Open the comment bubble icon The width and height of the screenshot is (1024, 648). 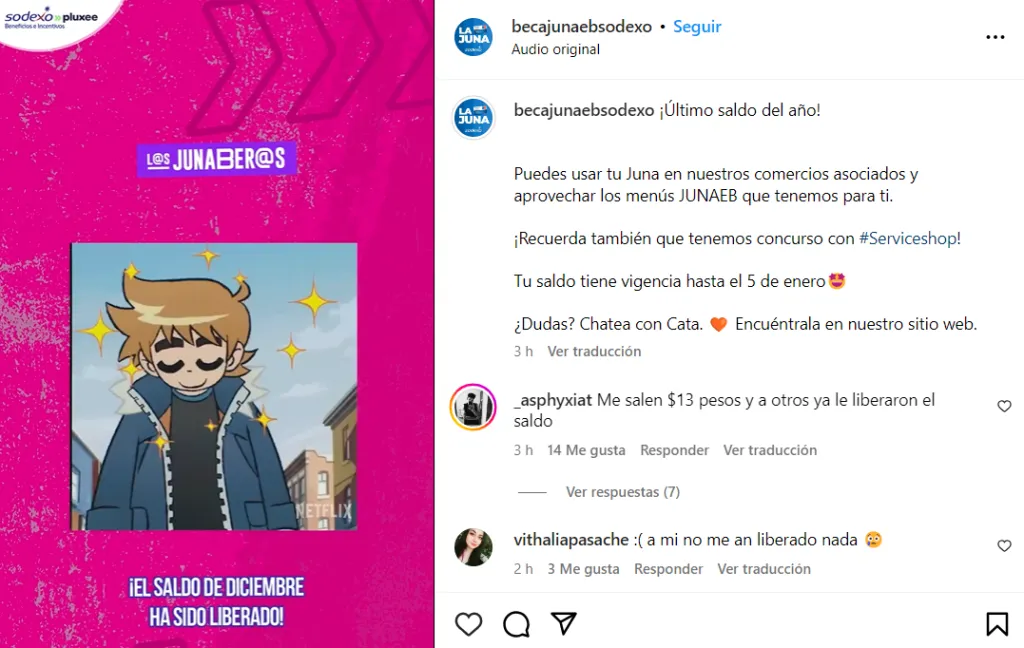pos(516,624)
